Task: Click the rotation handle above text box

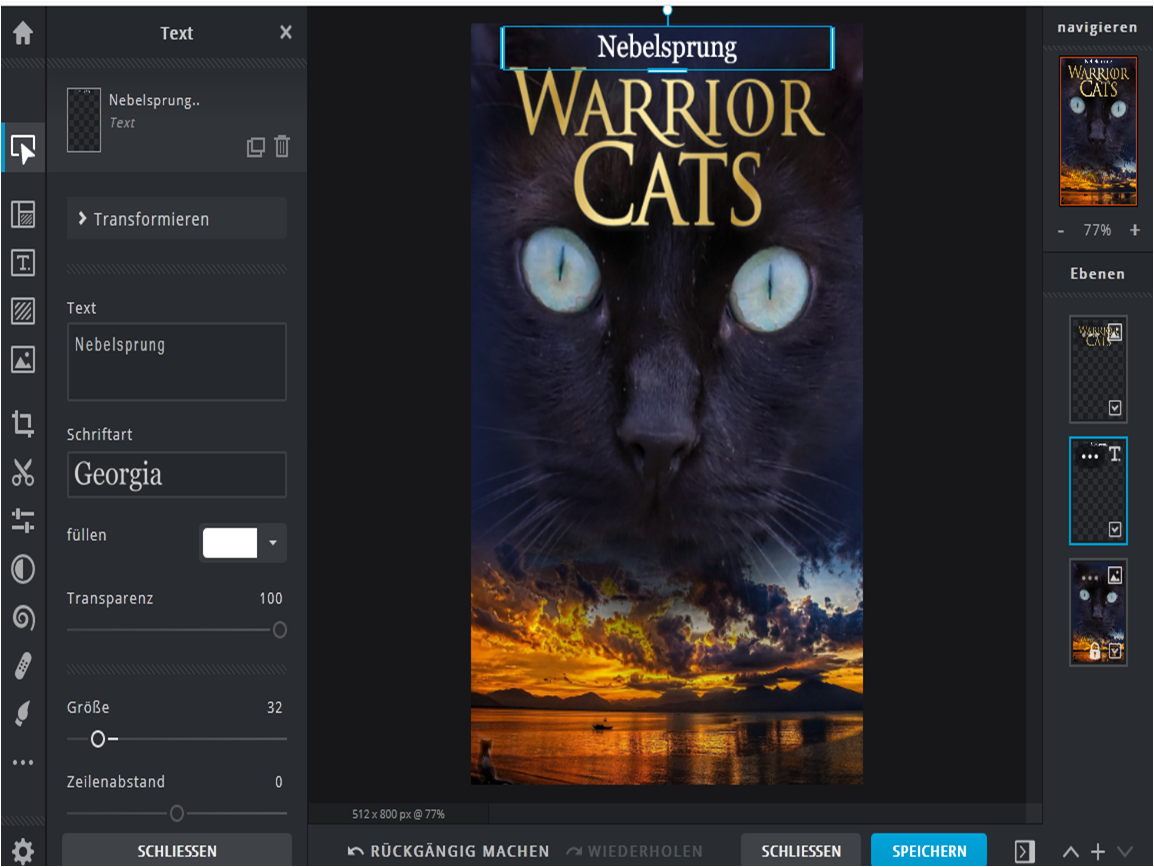Action: coord(667,10)
